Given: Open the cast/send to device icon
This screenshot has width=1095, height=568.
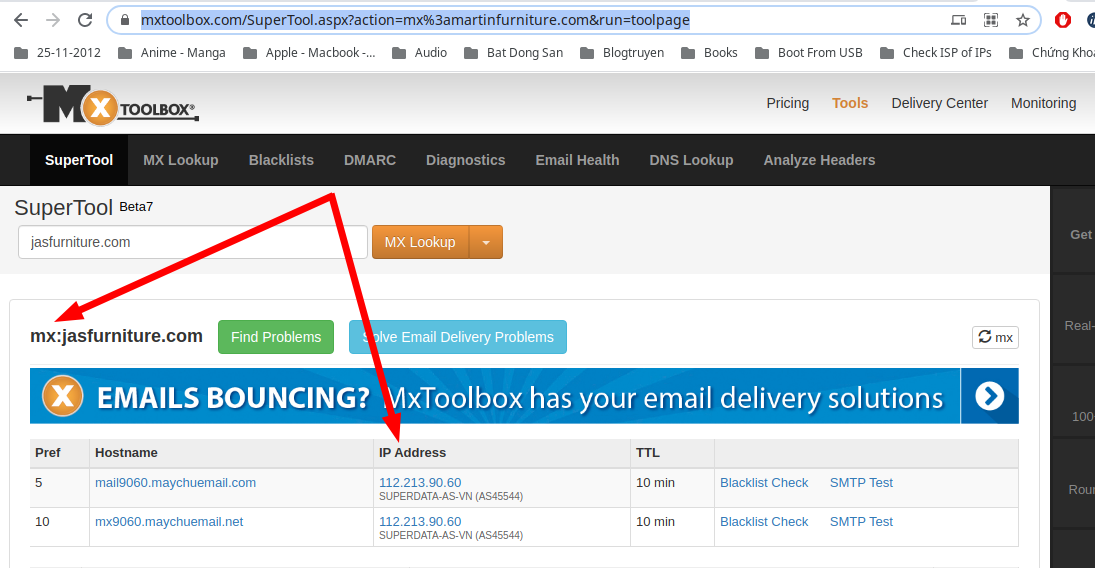Looking at the screenshot, I should tap(959, 20).
